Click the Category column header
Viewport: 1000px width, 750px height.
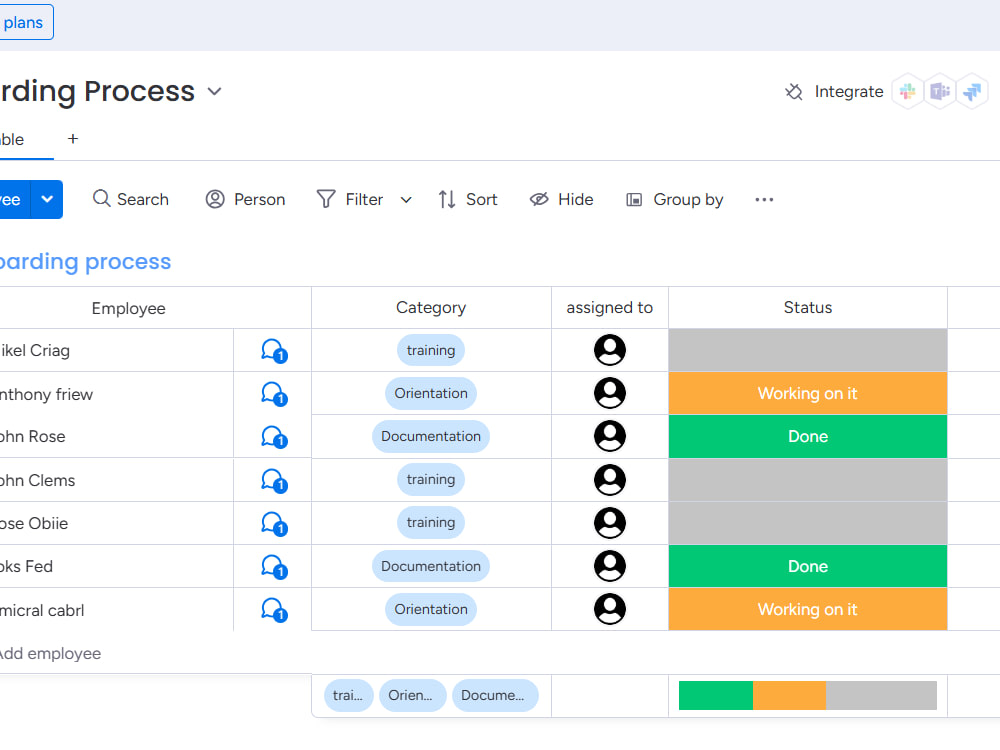coord(431,307)
